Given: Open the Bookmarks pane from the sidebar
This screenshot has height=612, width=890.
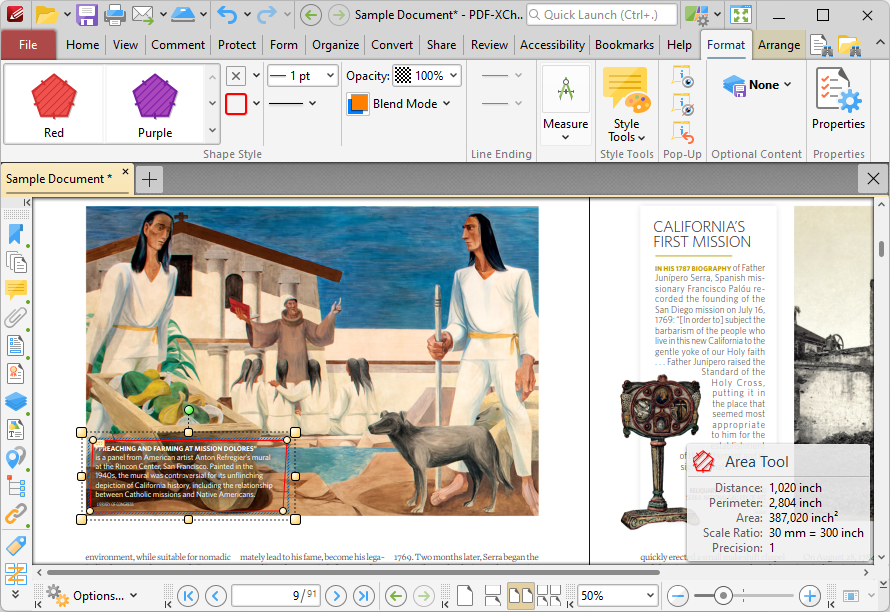Looking at the screenshot, I should coord(16,234).
